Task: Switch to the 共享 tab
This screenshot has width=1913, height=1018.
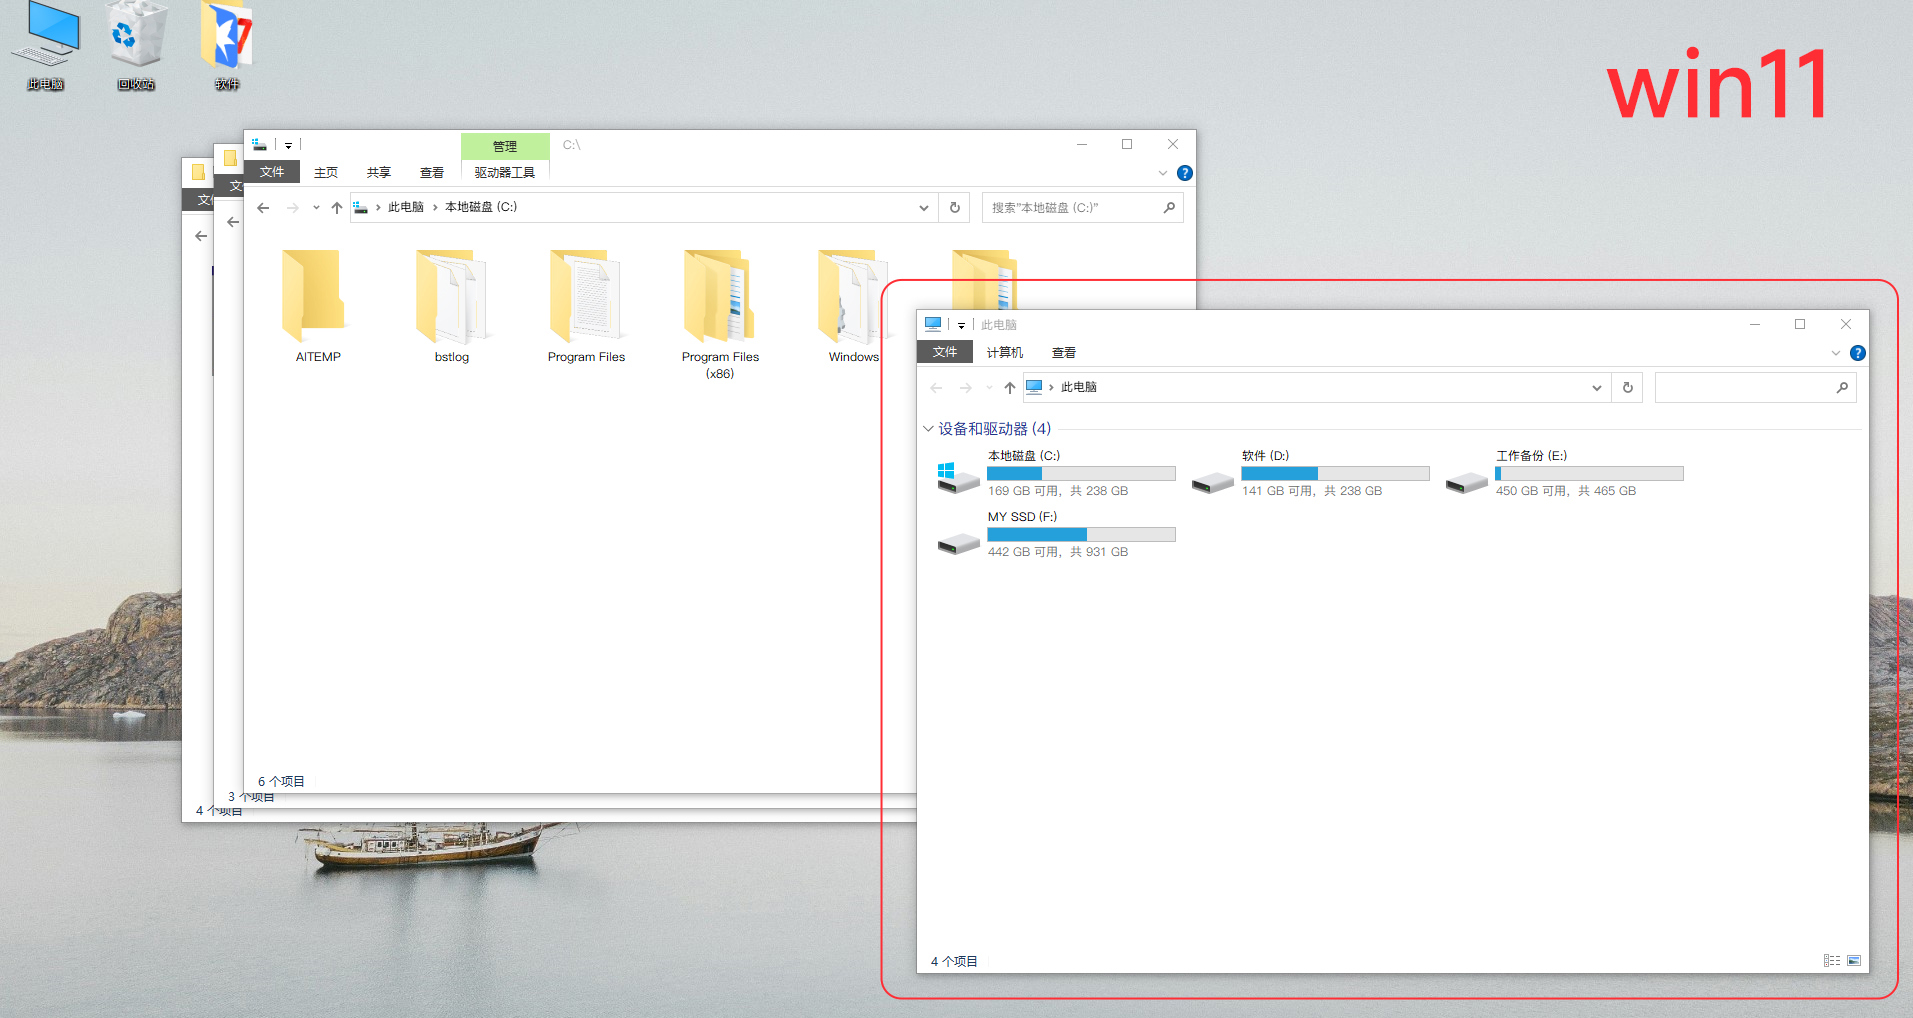Action: [x=378, y=172]
